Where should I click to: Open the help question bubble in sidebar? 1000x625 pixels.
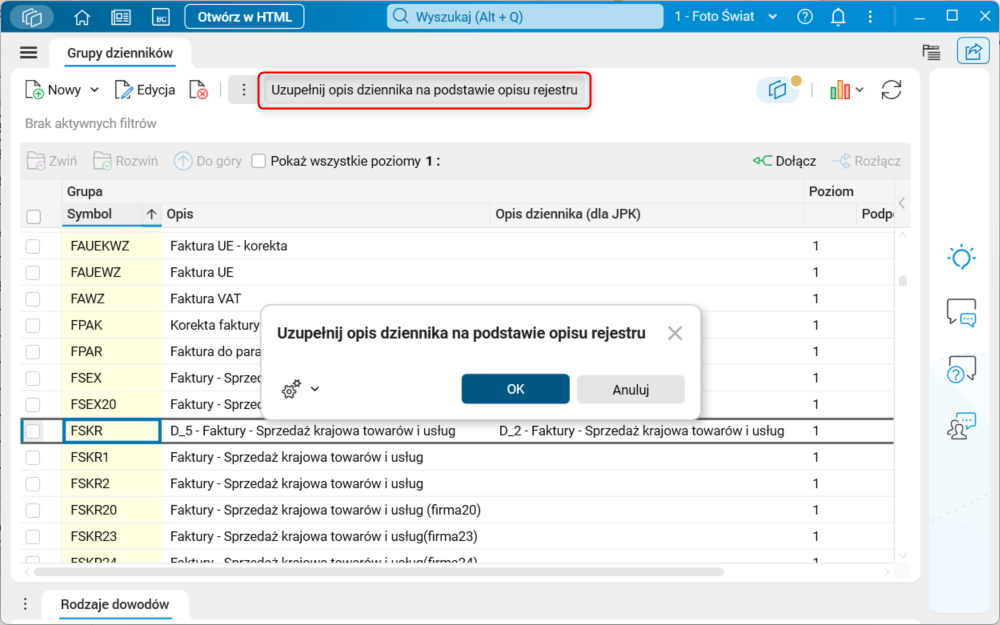tap(961, 370)
